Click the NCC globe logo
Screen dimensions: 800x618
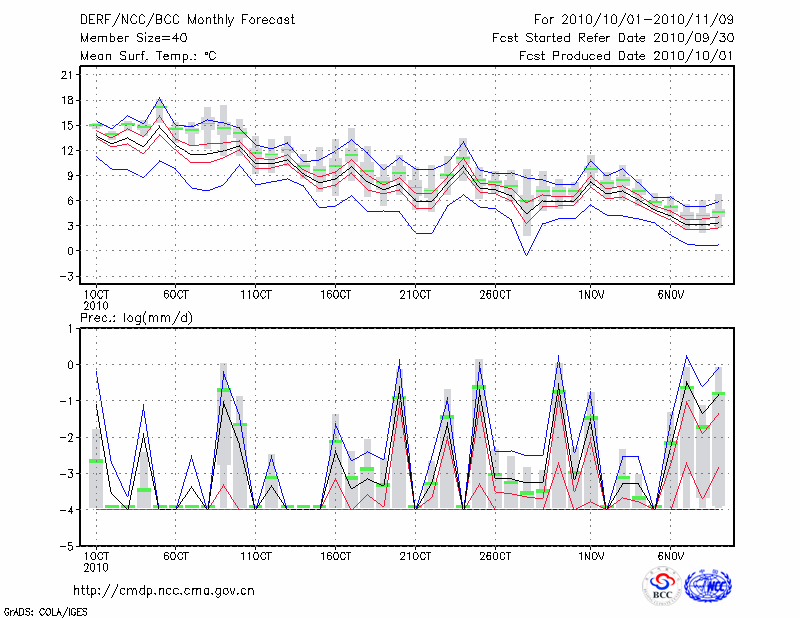pos(707,586)
